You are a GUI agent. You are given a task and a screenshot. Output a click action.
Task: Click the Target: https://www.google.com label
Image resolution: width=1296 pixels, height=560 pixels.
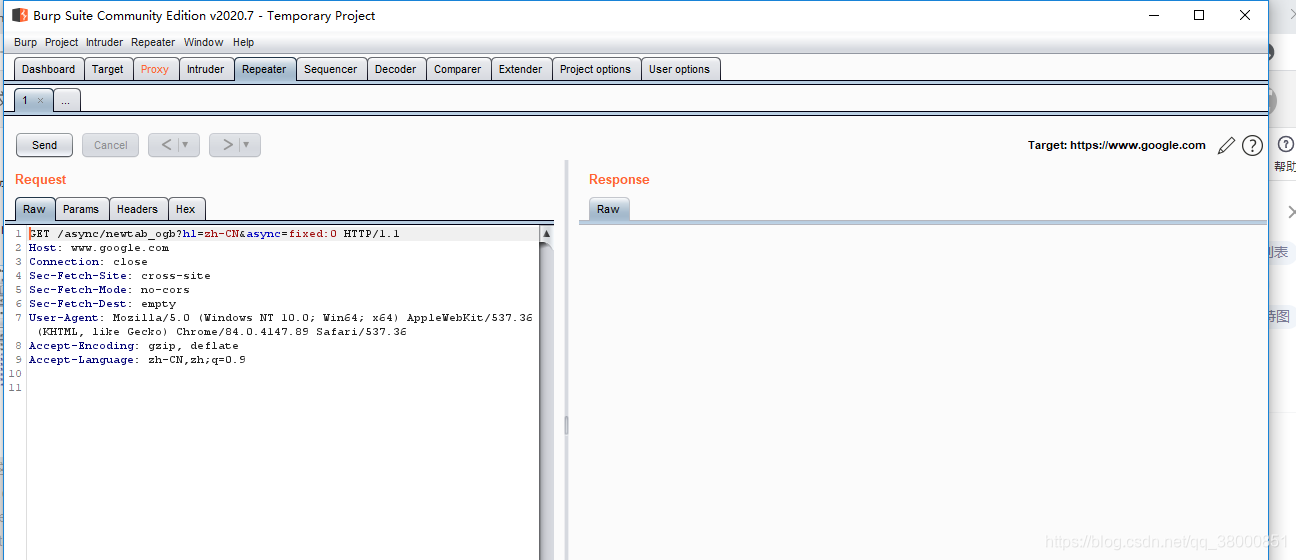(x=1117, y=145)
